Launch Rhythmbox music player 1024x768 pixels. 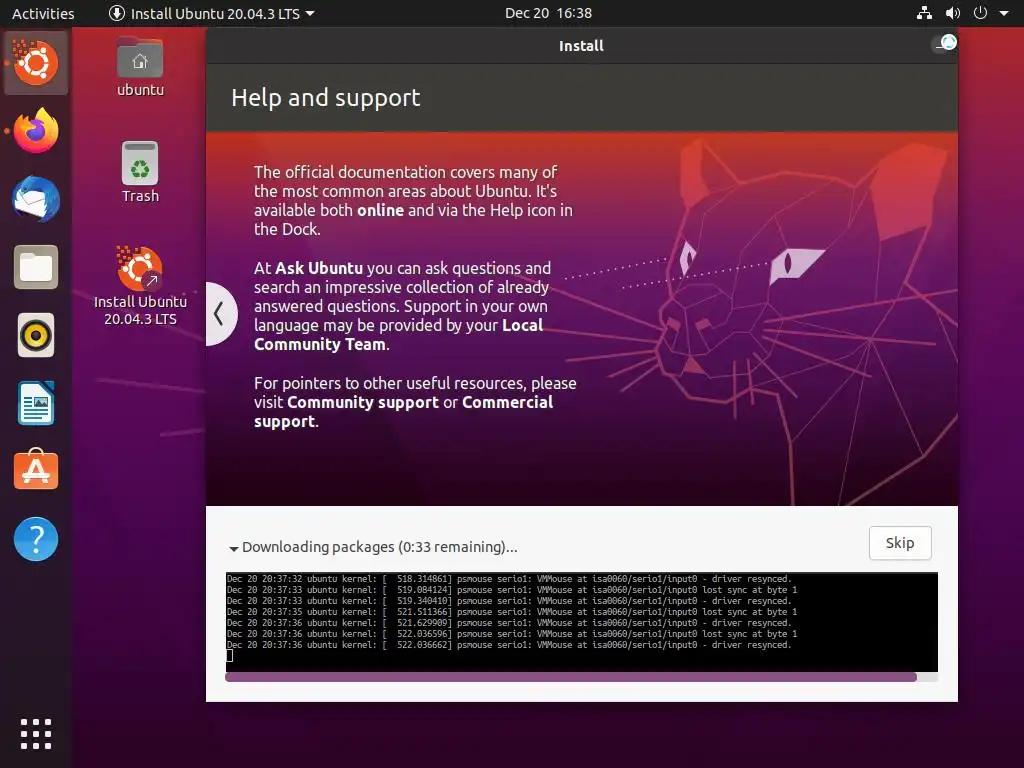tap(36, 335)
